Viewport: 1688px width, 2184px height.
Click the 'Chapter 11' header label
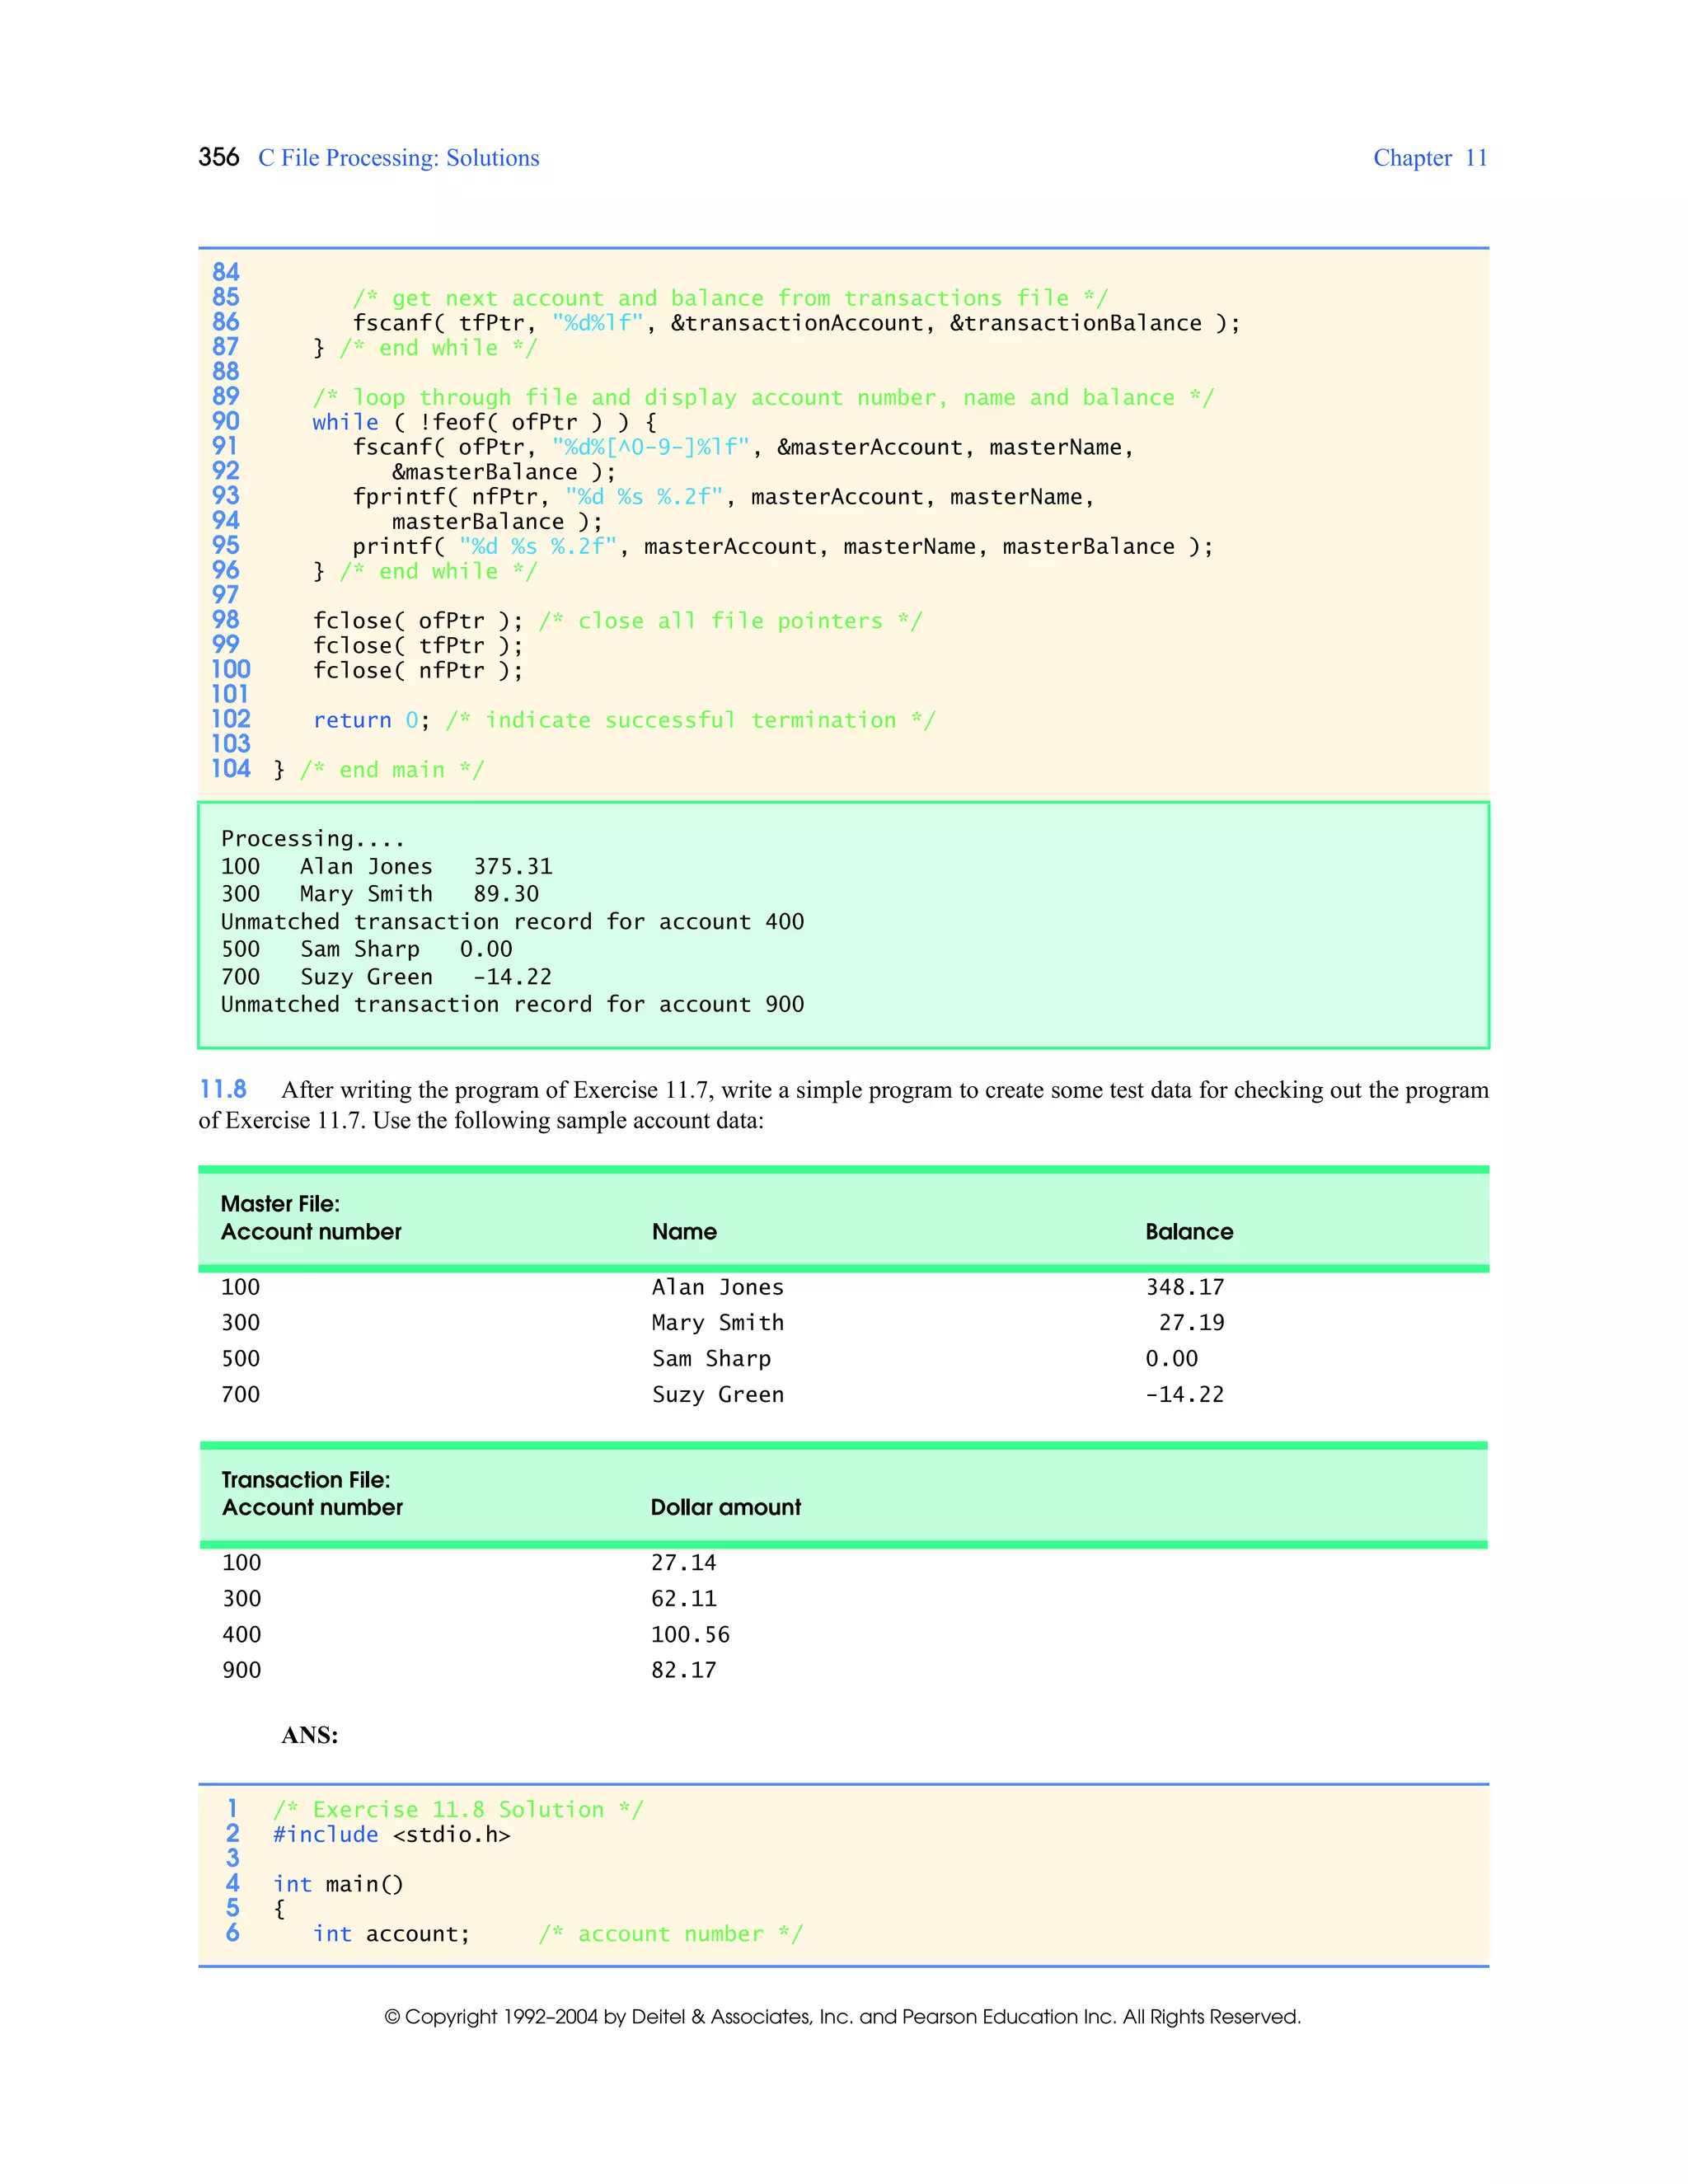click(1429, 158)
